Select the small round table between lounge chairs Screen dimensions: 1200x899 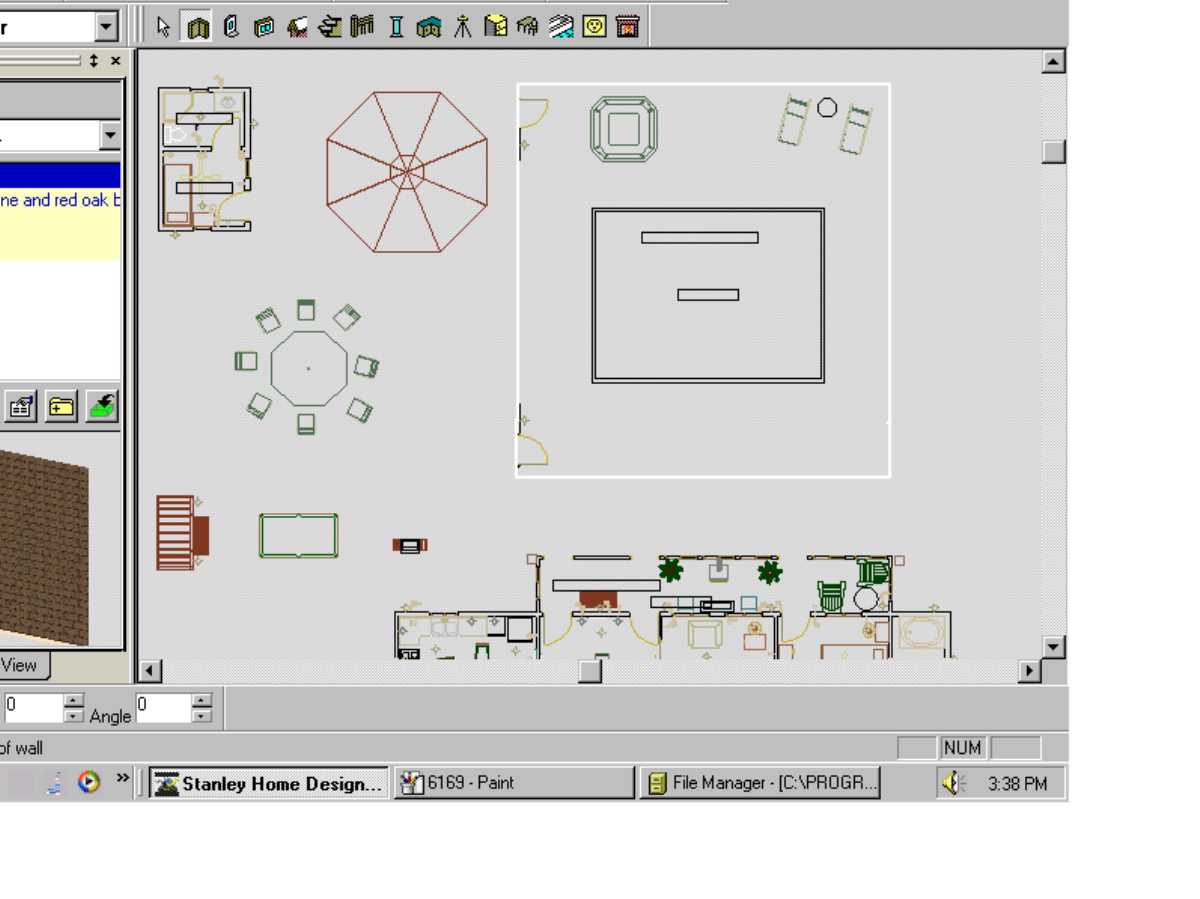tap(827, 107)
